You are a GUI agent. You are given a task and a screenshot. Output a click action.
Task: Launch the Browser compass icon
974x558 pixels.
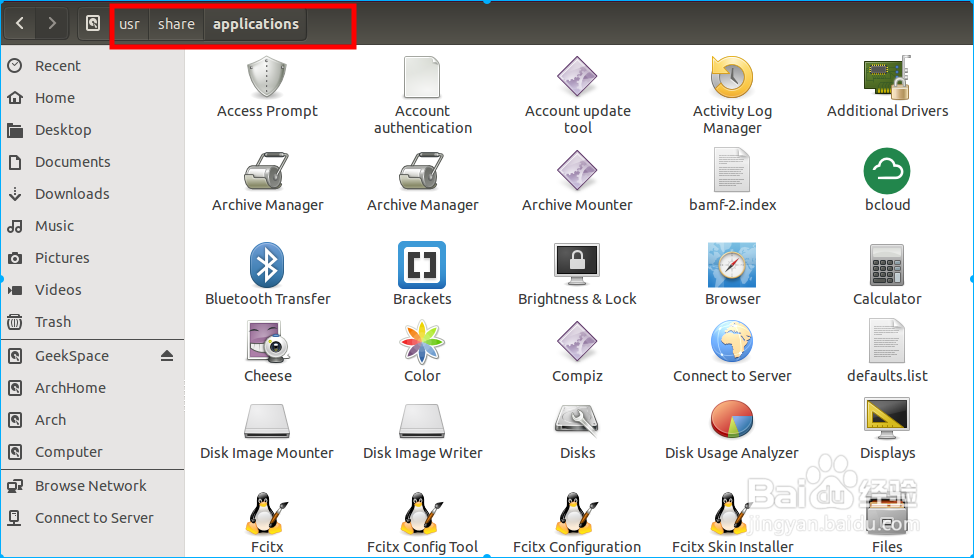coord(732,265)
